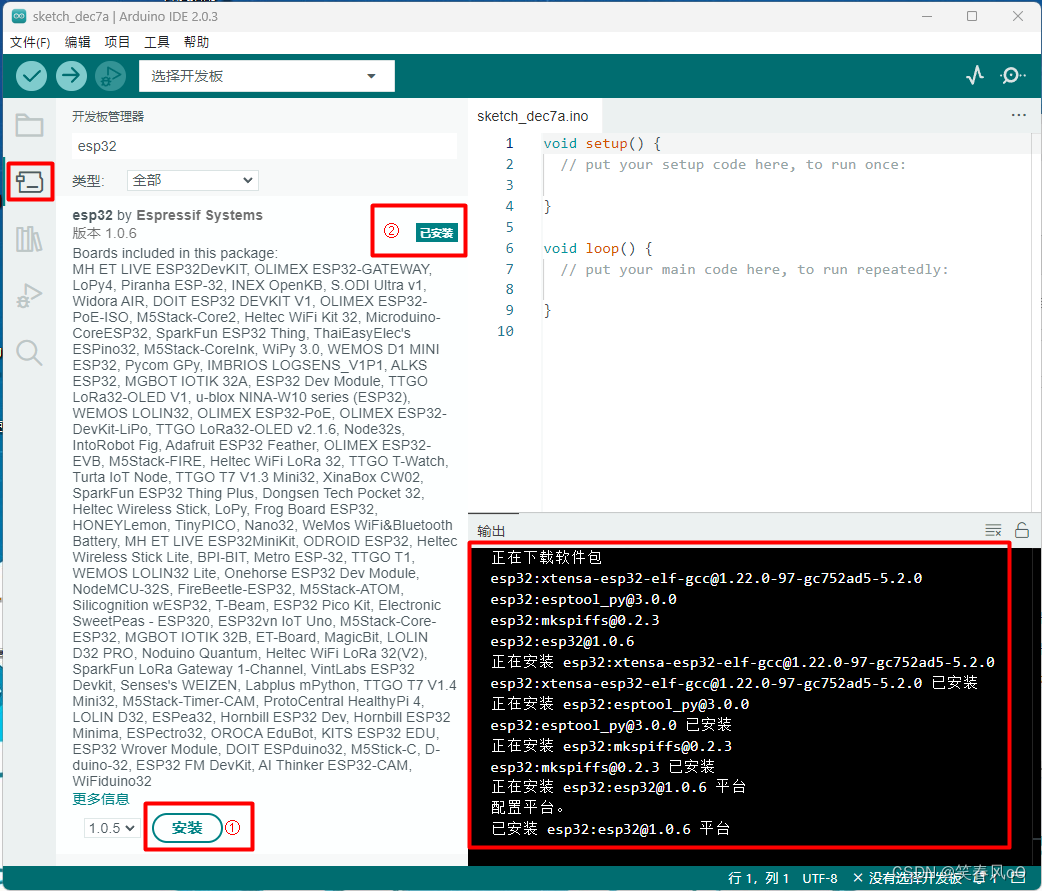
Task: Click the Upload sketch arrow icon
Action: [70, 75]
